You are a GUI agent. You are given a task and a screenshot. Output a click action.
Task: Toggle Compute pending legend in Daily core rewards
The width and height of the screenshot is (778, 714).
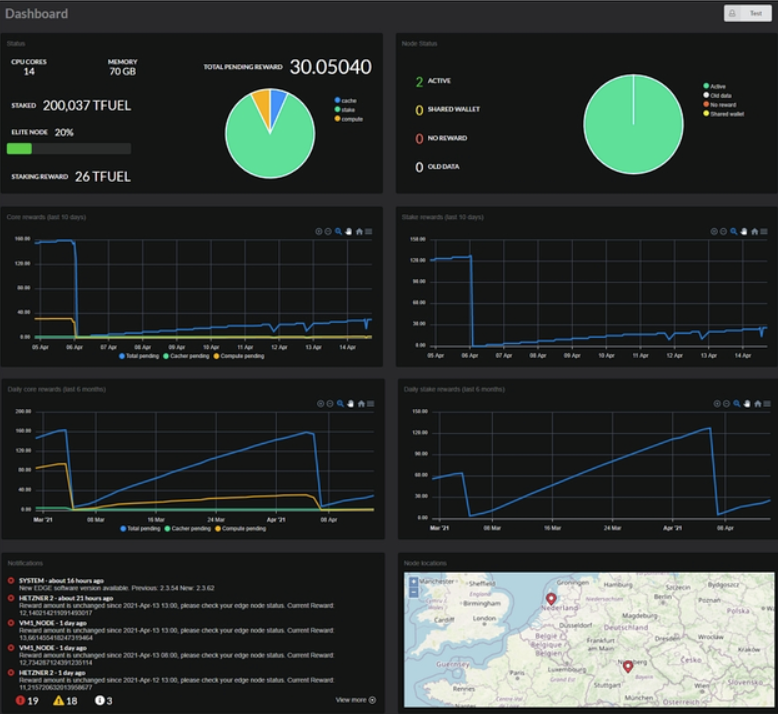click(241, 528)
